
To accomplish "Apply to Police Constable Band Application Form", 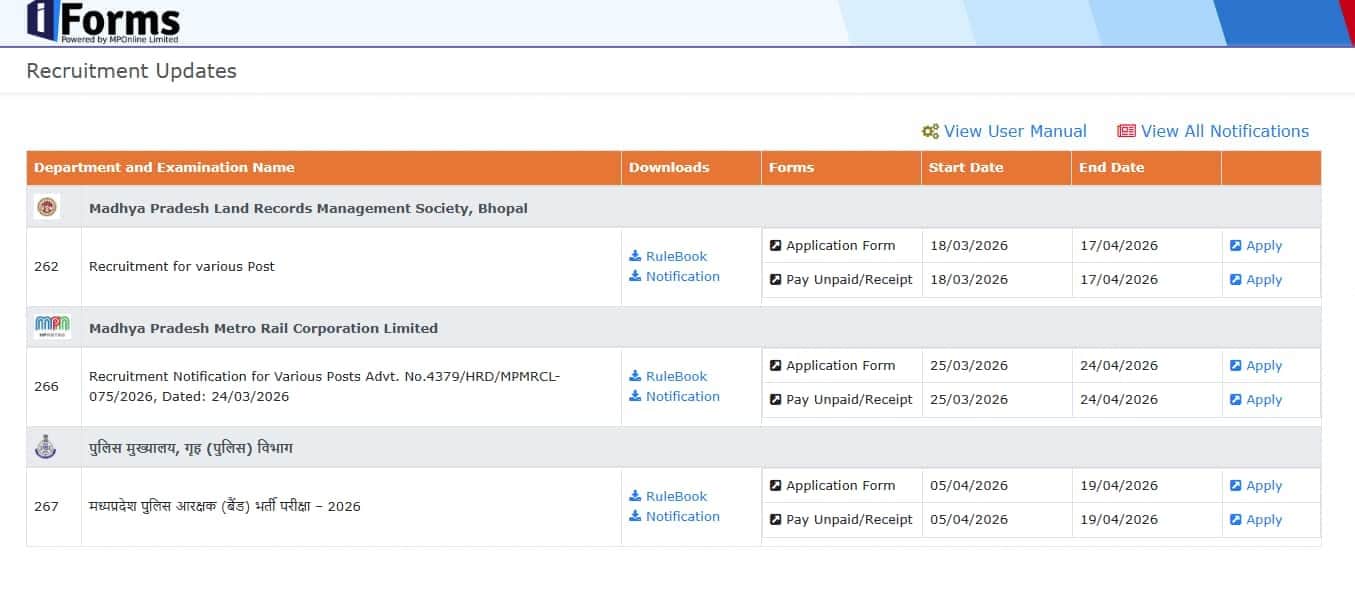I will click(x=1263, y=486).
